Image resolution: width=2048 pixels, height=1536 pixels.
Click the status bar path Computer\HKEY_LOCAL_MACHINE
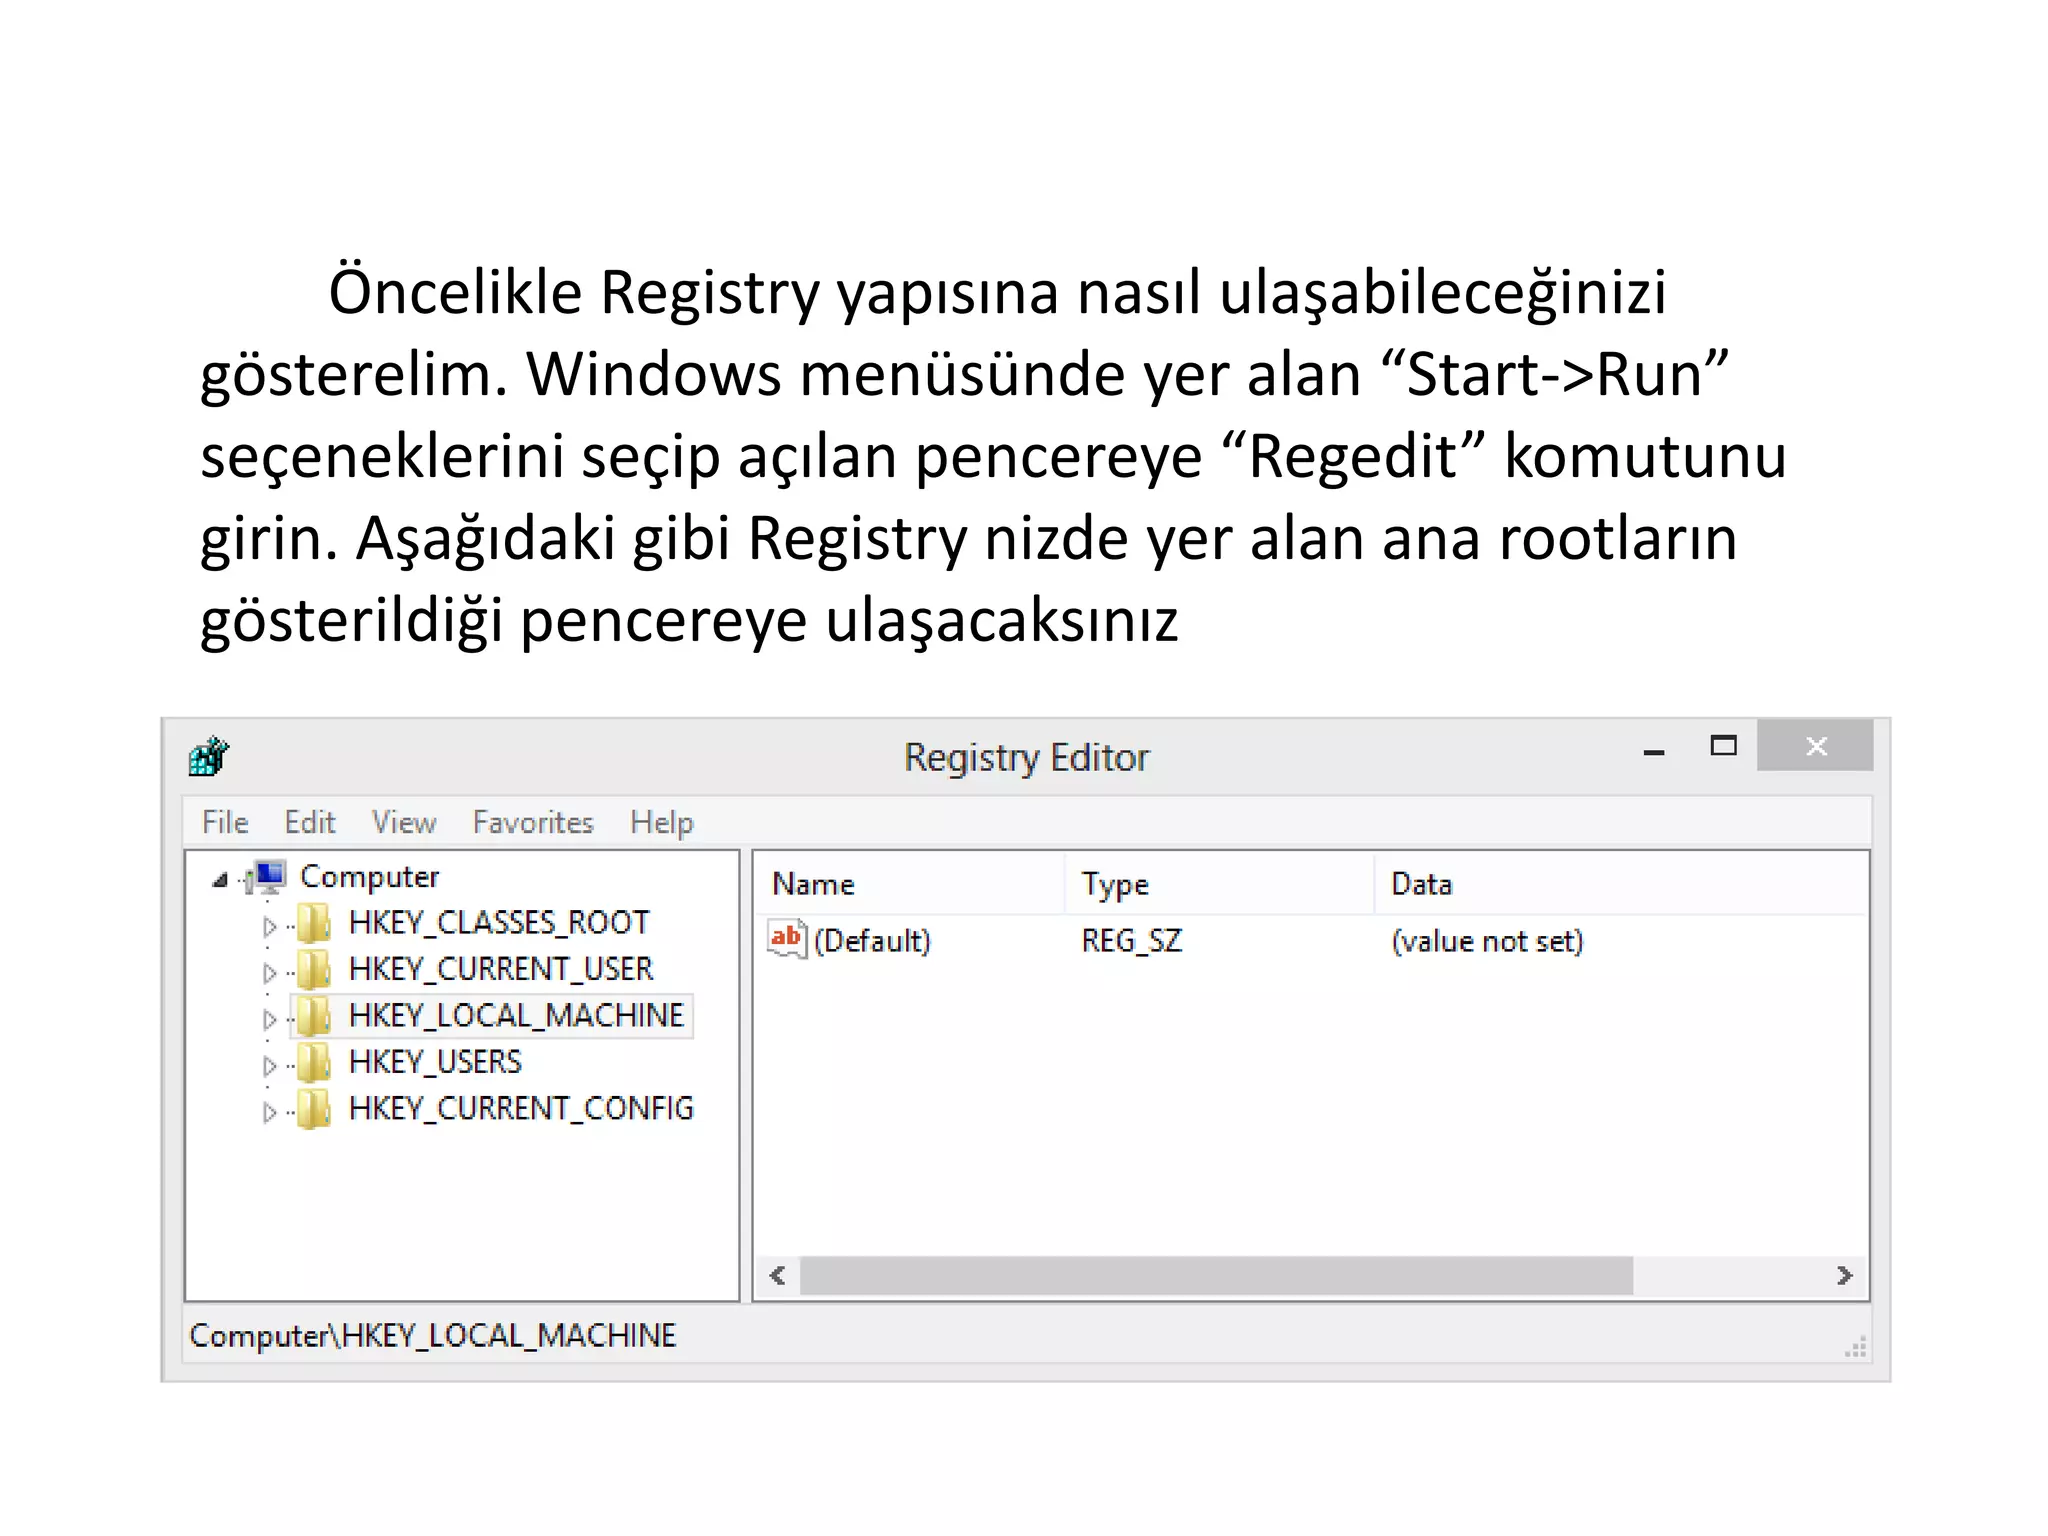[x=433, y=1336]
